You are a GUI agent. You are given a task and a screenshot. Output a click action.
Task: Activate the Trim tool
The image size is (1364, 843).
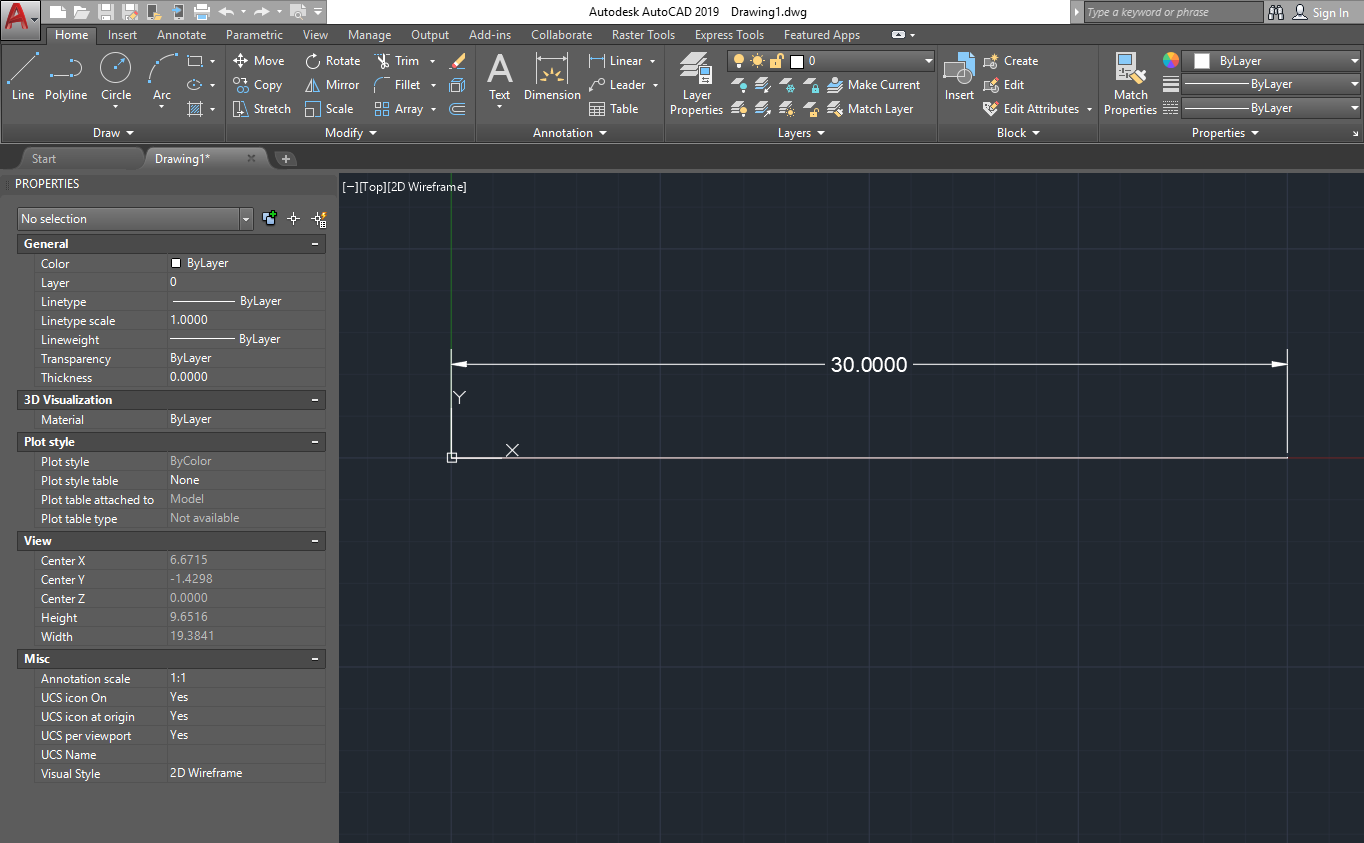pos(396,61)
